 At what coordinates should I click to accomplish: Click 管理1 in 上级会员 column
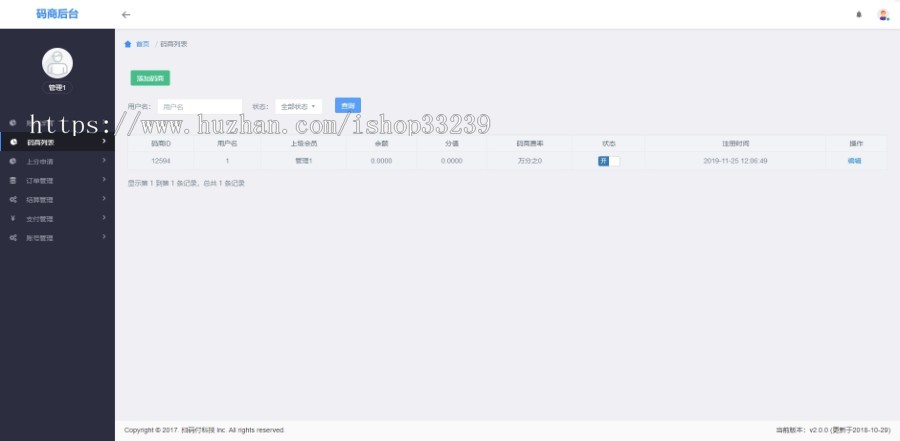(x=304, y=161)
